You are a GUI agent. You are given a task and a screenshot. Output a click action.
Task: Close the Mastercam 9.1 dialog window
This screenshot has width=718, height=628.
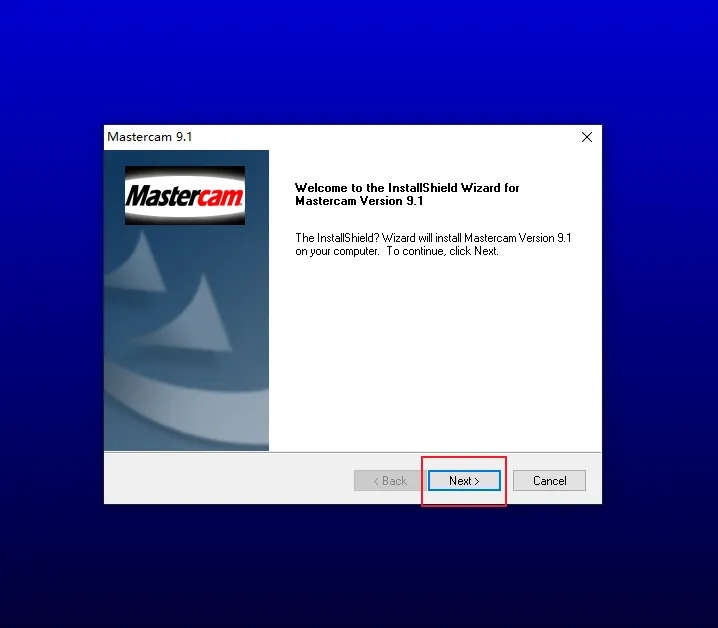pos(587,137)
